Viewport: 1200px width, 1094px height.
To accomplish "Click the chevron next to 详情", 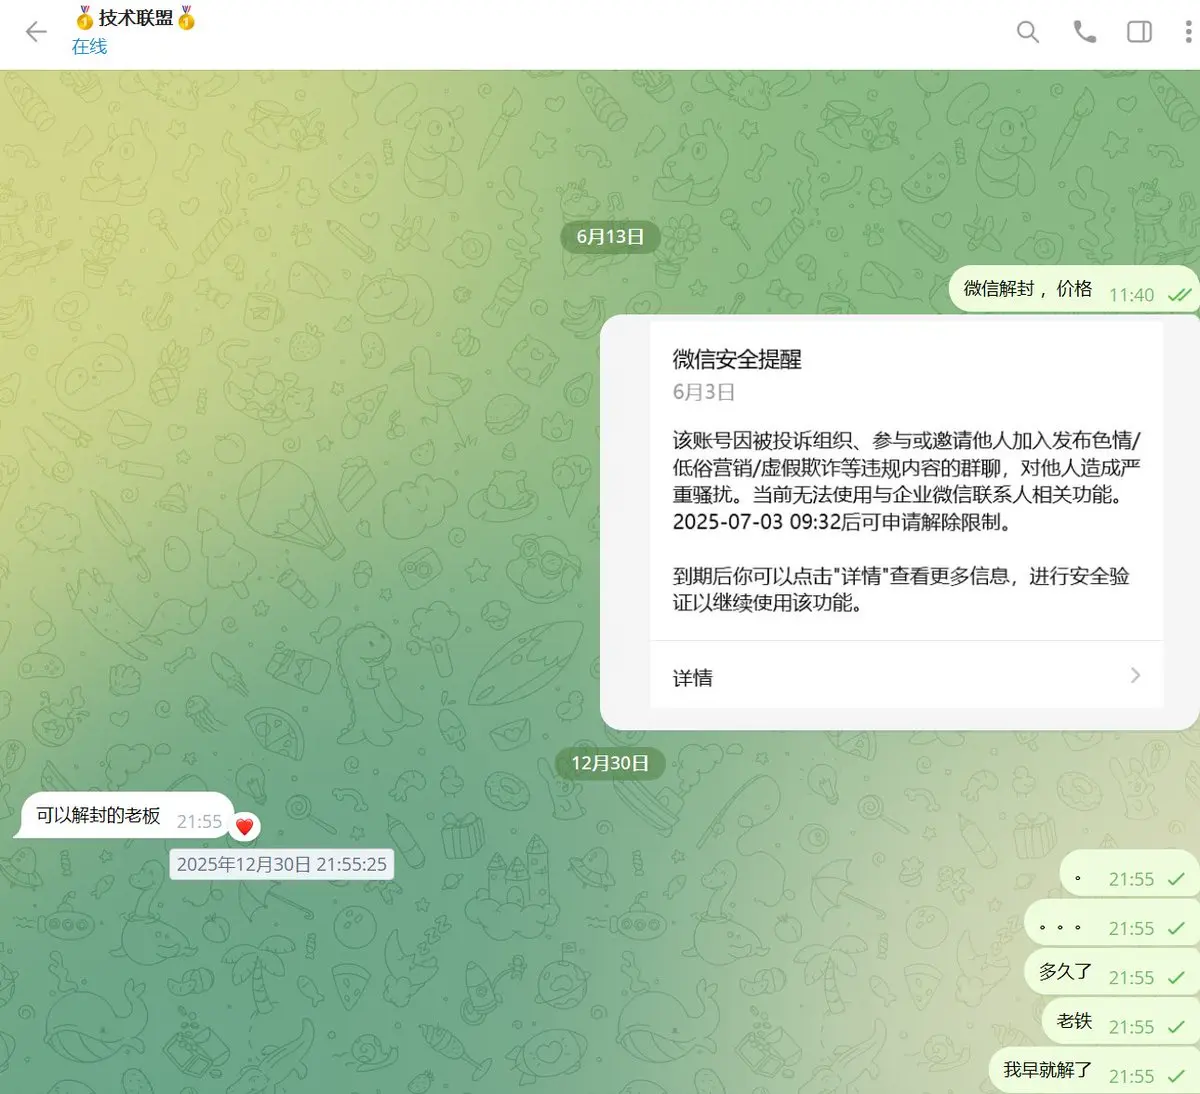I will pyautogui.click(x=1135, y=676).
